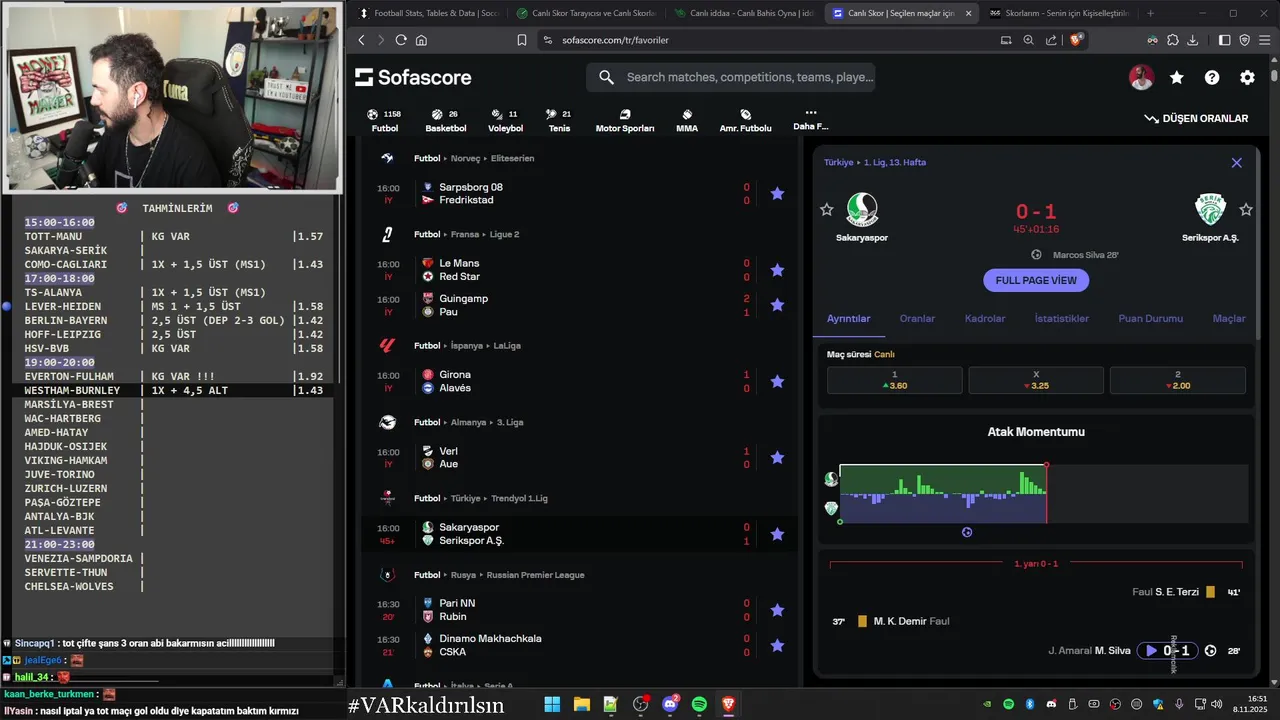Click the search matches input field
The width and height of the screenshot is (1280, 720).
[730, 77]
